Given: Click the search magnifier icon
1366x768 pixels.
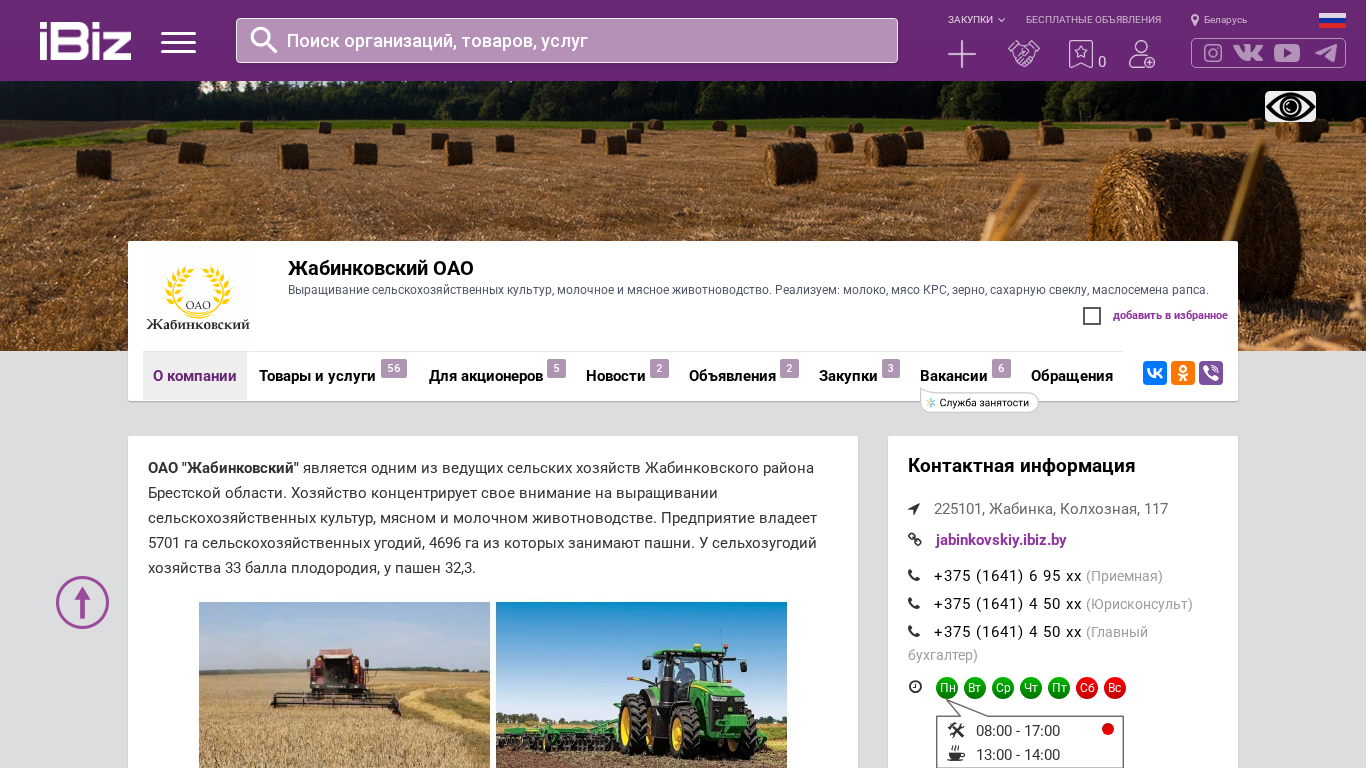Looking at the screenshot, I should (264, 40).
